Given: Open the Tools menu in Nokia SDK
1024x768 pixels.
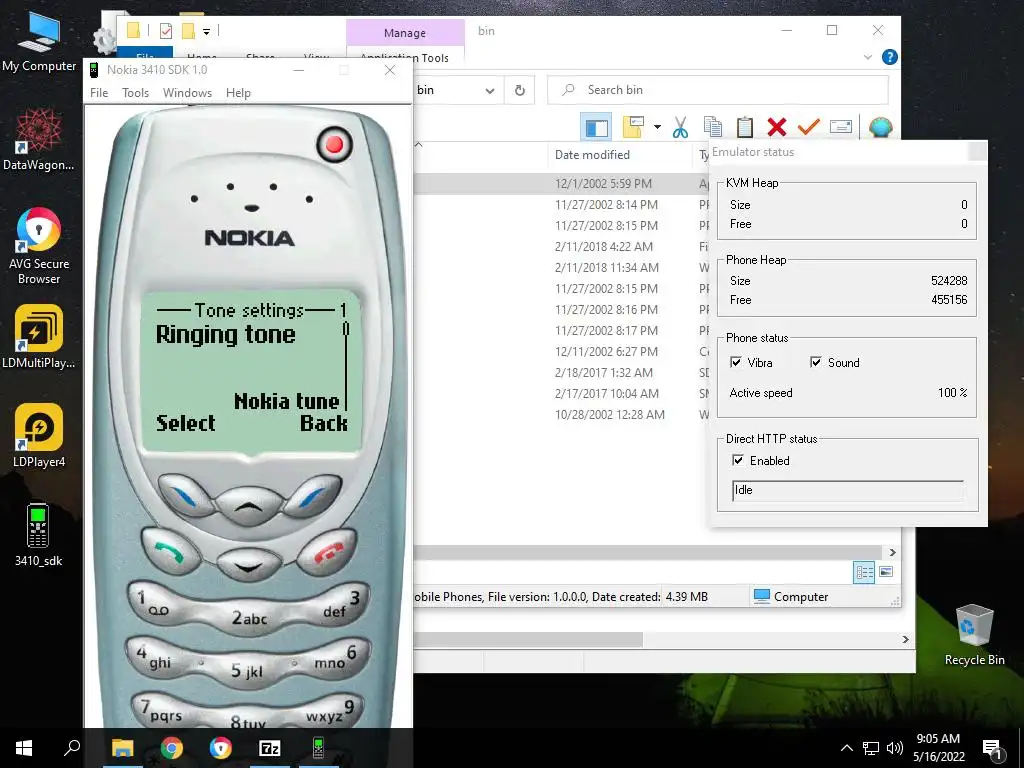Looking at the screenshot, I should click(135, 93).
